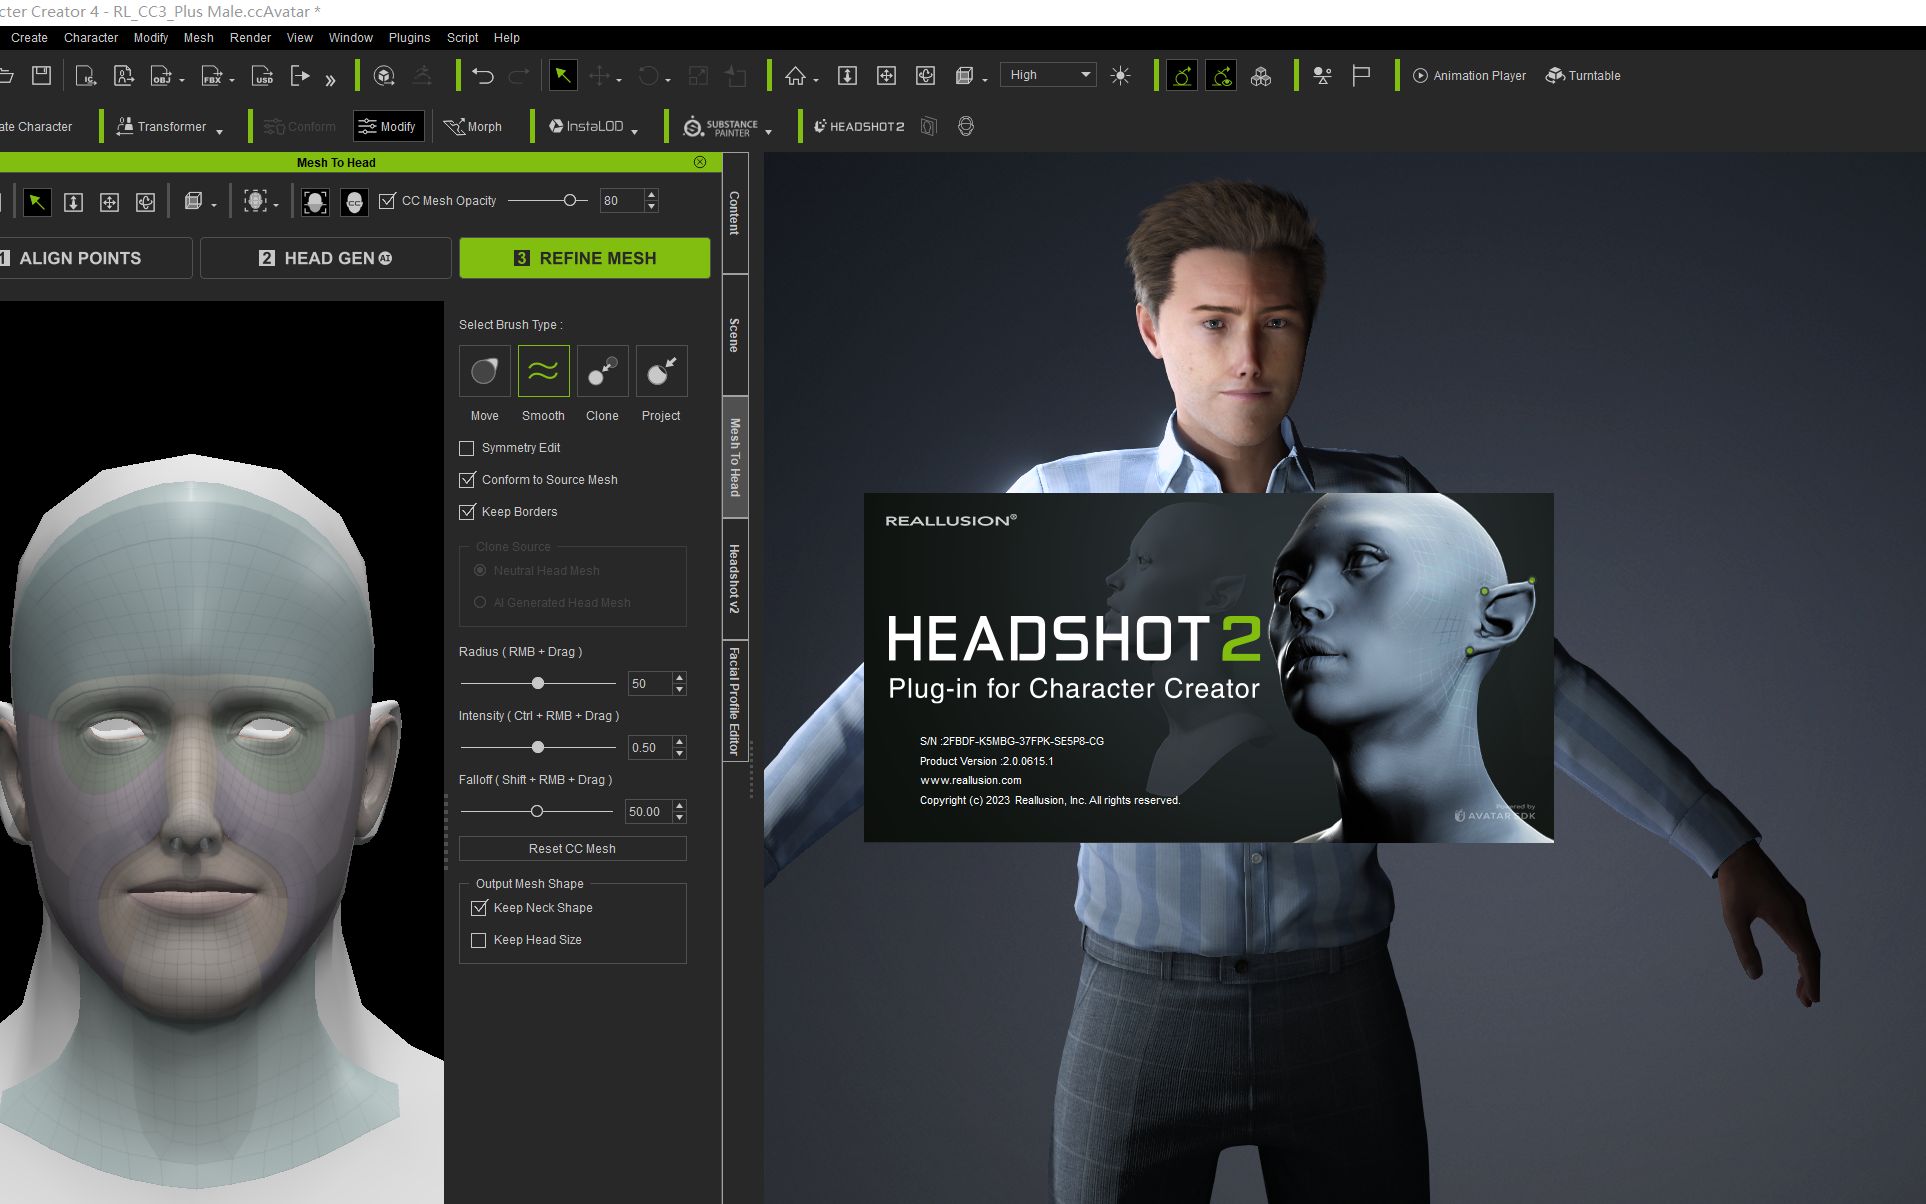This screenshot has width=1926, height=1204.
Task: Select the Smooth brush type
Action: tap(542, 370)
